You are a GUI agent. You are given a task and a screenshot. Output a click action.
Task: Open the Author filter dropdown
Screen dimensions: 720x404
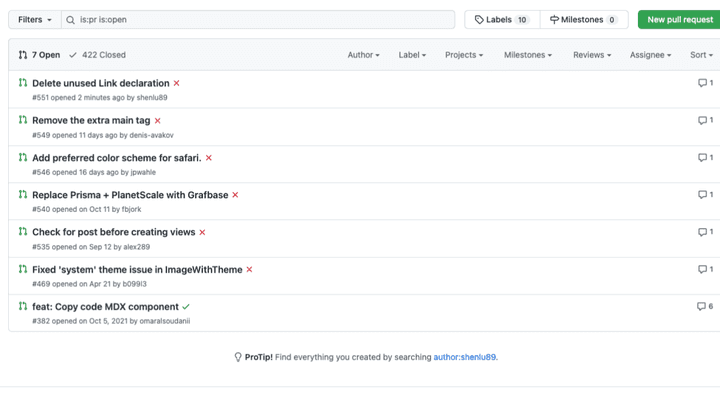point(363,55)
